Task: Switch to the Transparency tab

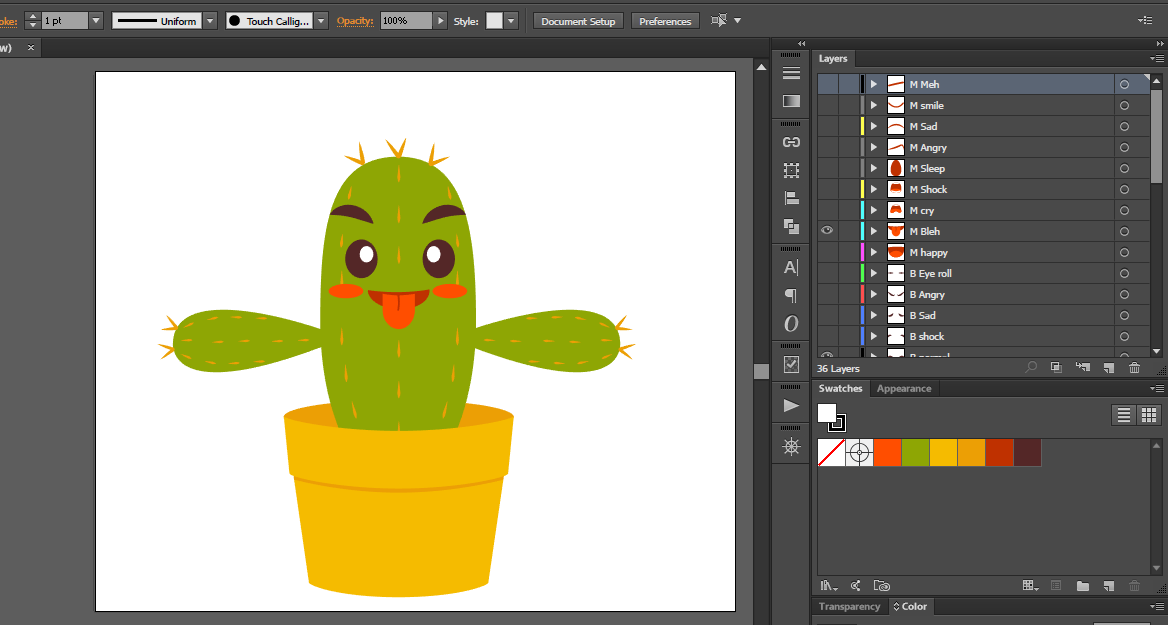Action: (849, 607)
